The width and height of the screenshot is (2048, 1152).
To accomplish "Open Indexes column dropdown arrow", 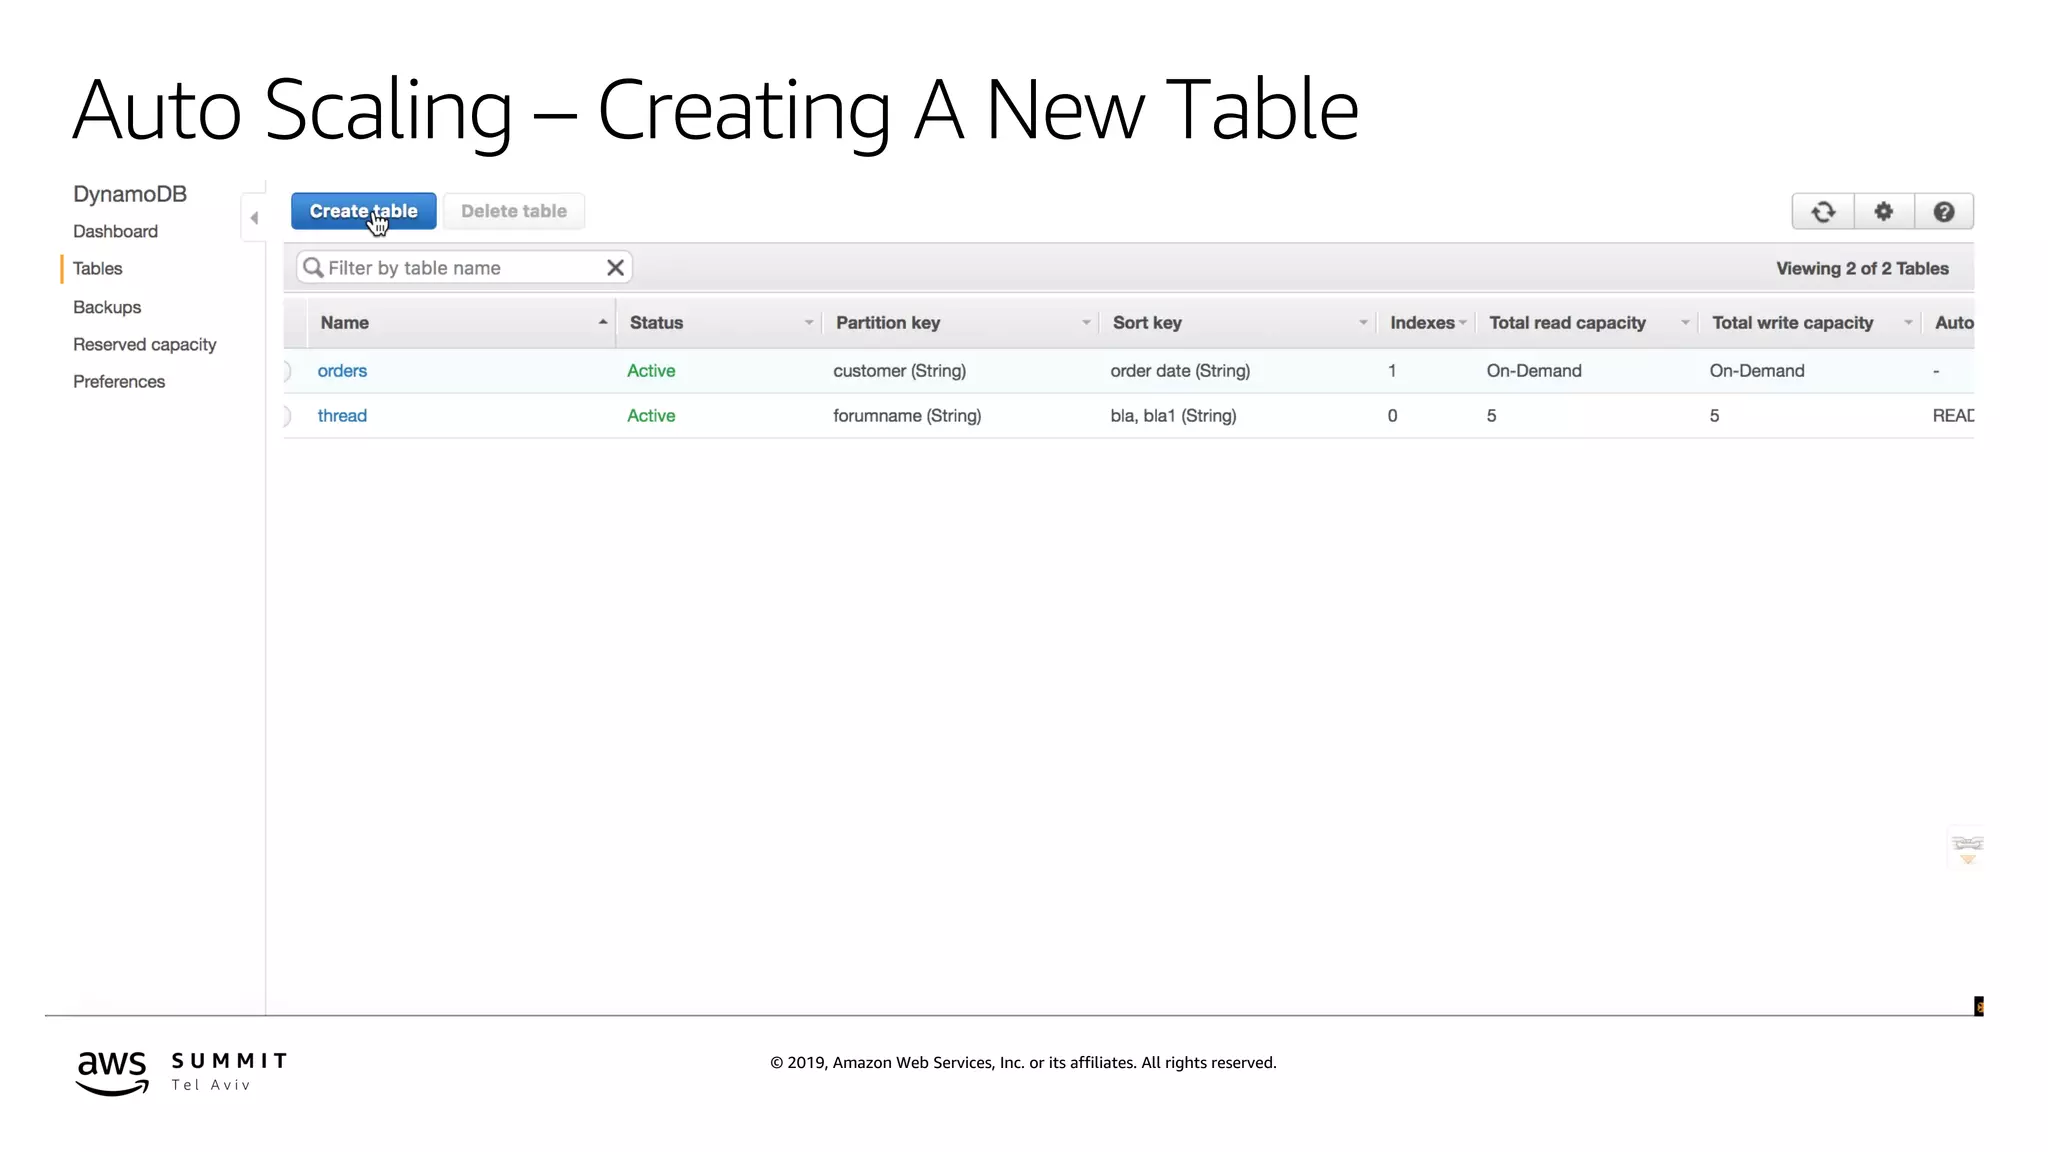I will pyautogui.click(x=1463, y=323).
